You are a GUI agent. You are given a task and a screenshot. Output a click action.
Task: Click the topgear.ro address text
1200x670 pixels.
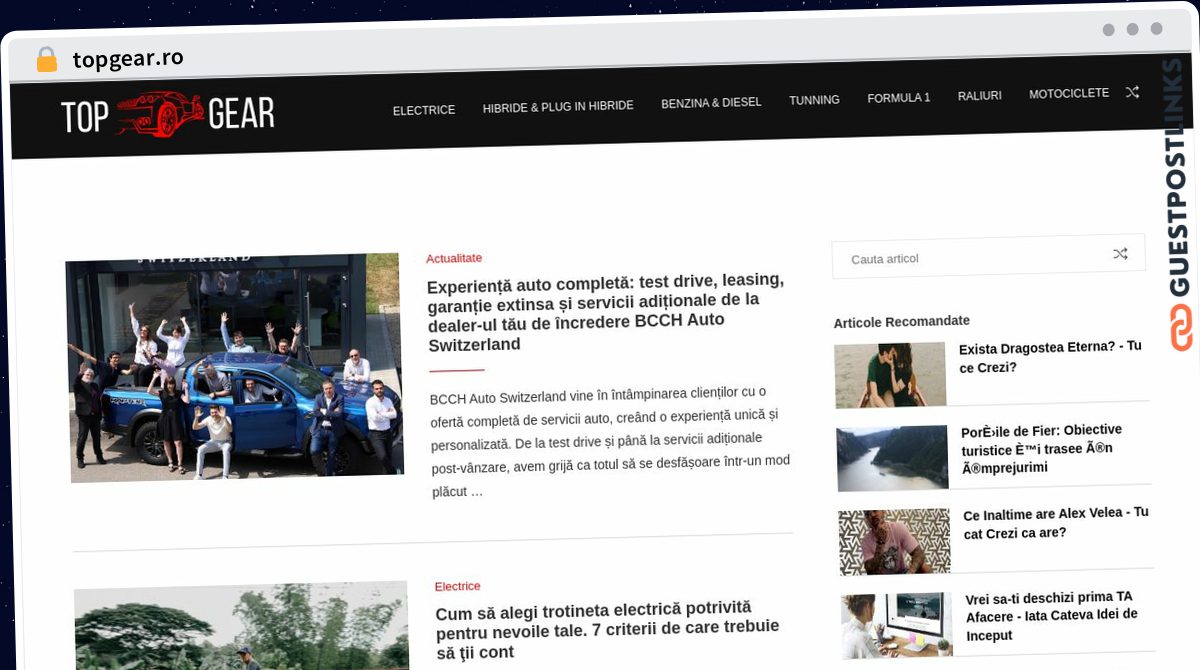pyautogui.click(x=128, y=58)
